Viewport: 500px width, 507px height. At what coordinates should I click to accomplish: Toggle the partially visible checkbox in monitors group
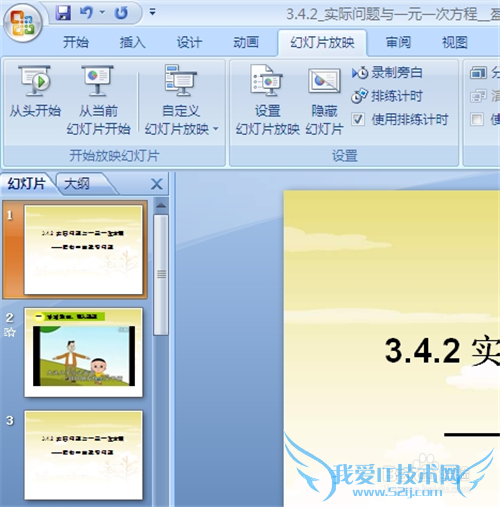477,119
